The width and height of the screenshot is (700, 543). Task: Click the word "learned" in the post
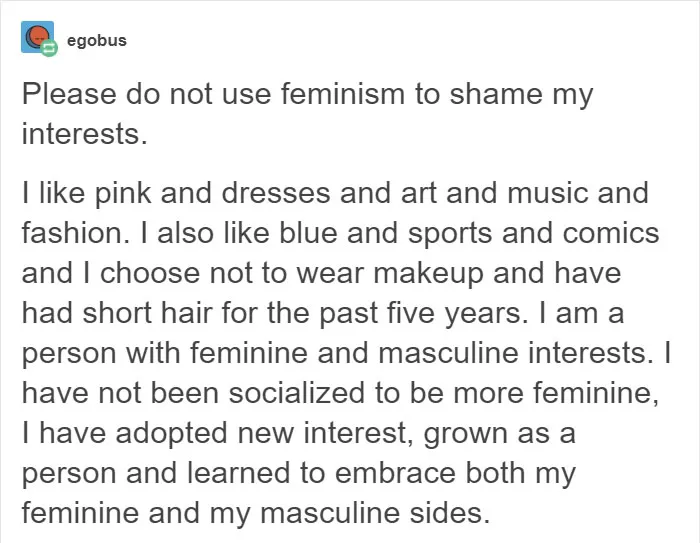[x=238, y=473]
